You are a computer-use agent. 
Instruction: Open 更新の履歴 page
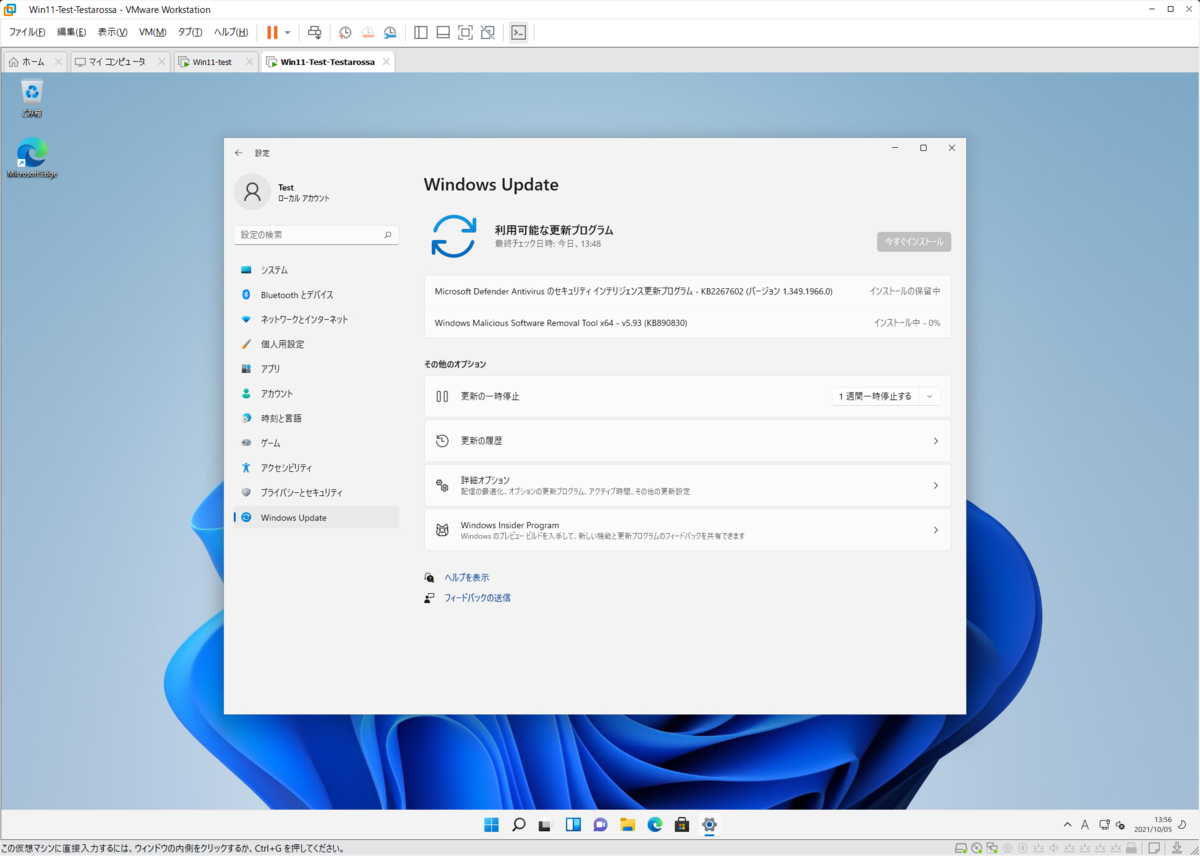pos(688,441)
